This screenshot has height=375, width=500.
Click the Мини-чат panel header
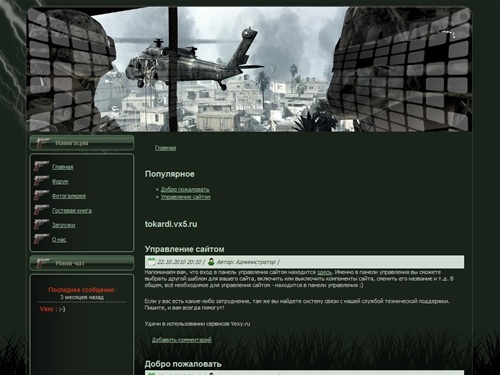[x=82, y=263]
